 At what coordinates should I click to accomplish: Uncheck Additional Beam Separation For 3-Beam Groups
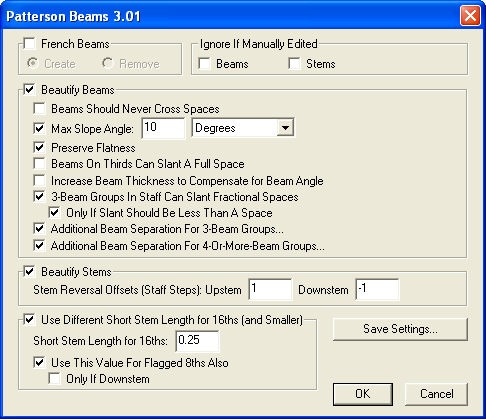coord(39,229)
